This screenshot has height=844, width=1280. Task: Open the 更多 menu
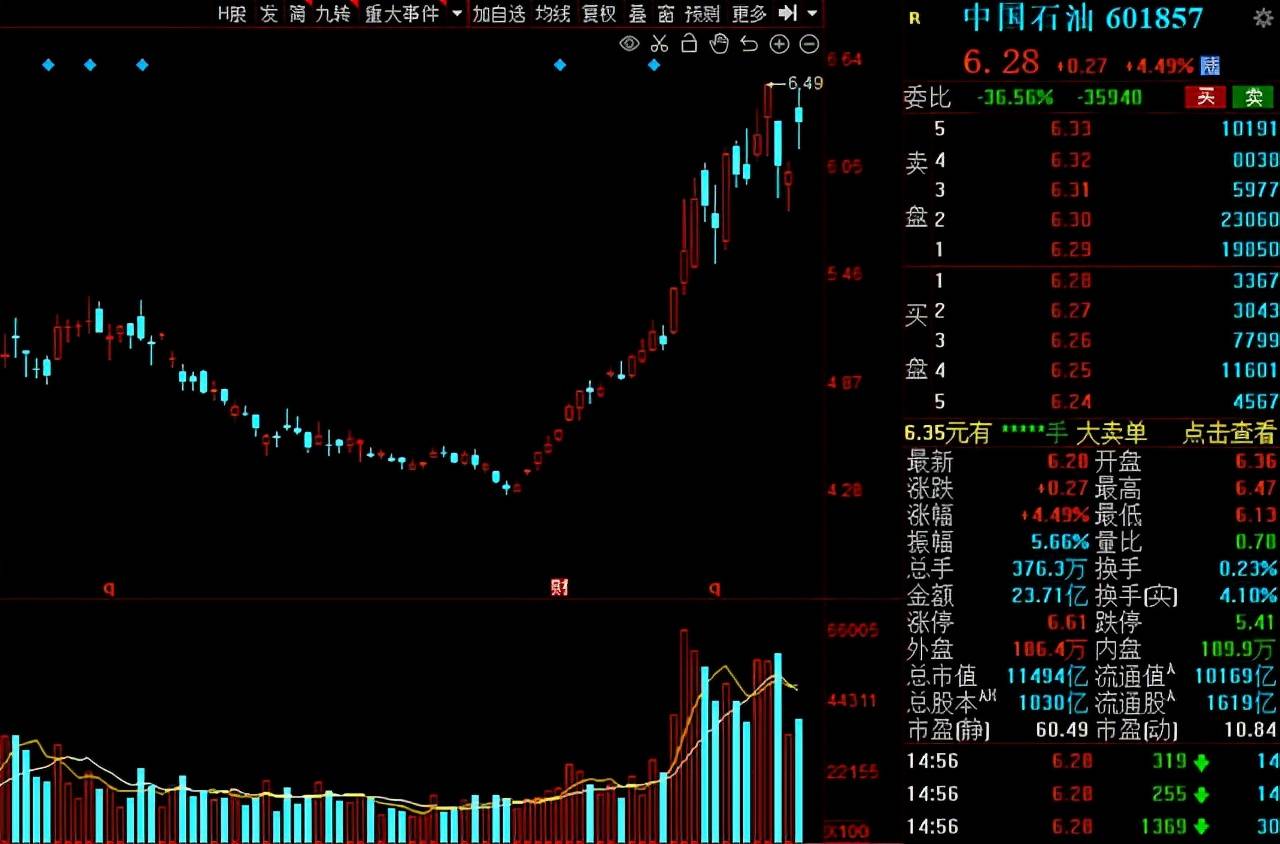pos(749,13)
